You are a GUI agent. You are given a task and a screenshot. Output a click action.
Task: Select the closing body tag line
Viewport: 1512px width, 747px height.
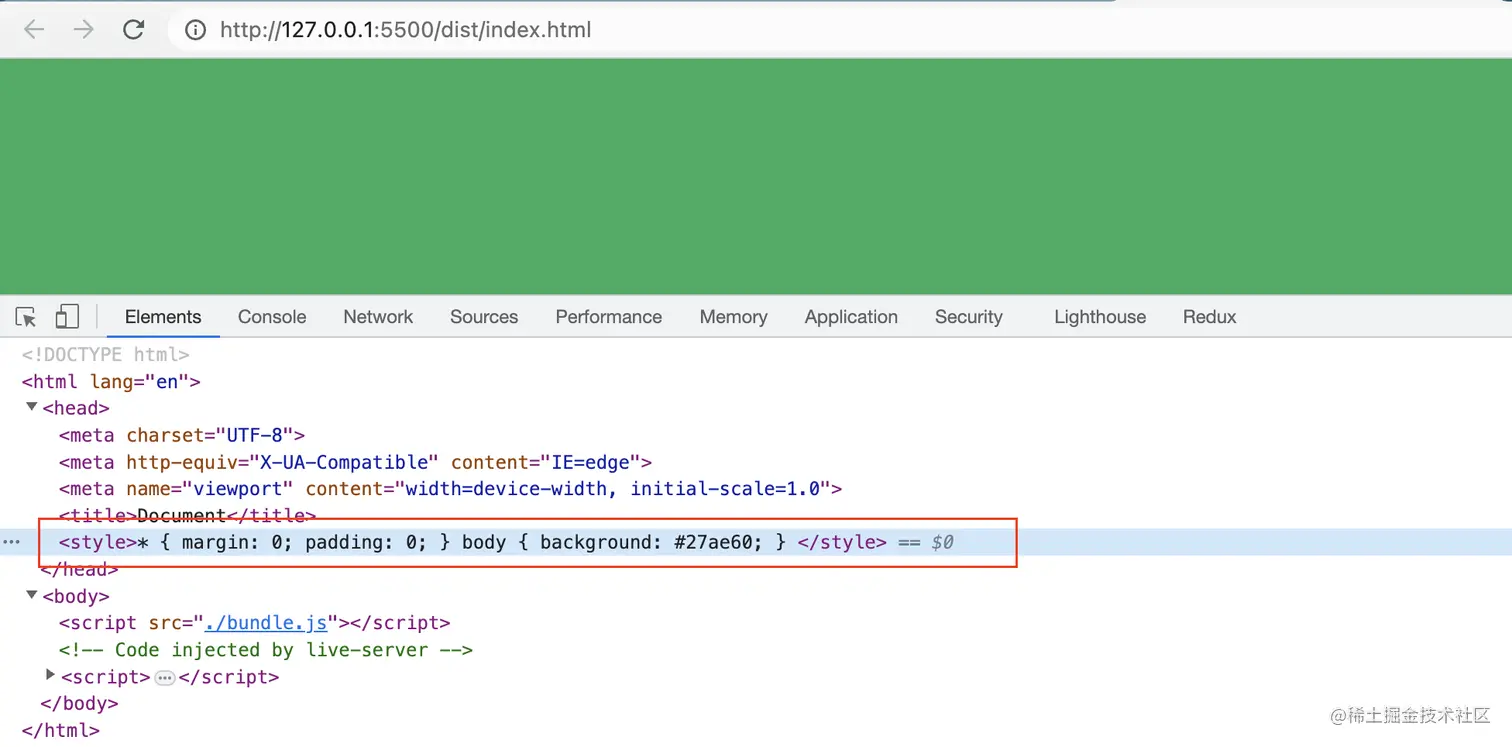[79, 703]
